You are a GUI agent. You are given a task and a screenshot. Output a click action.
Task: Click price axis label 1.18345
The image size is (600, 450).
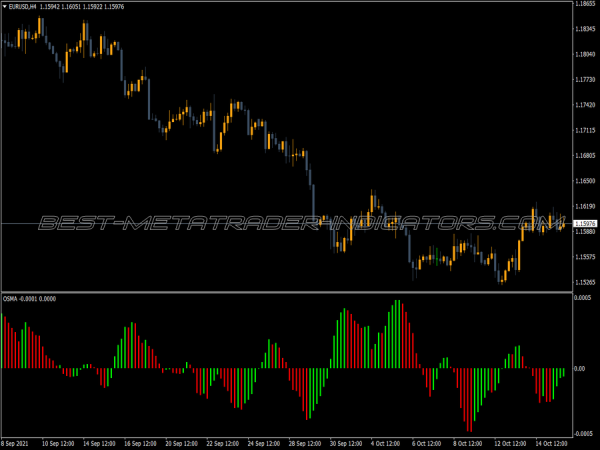(x=585, y=29)
